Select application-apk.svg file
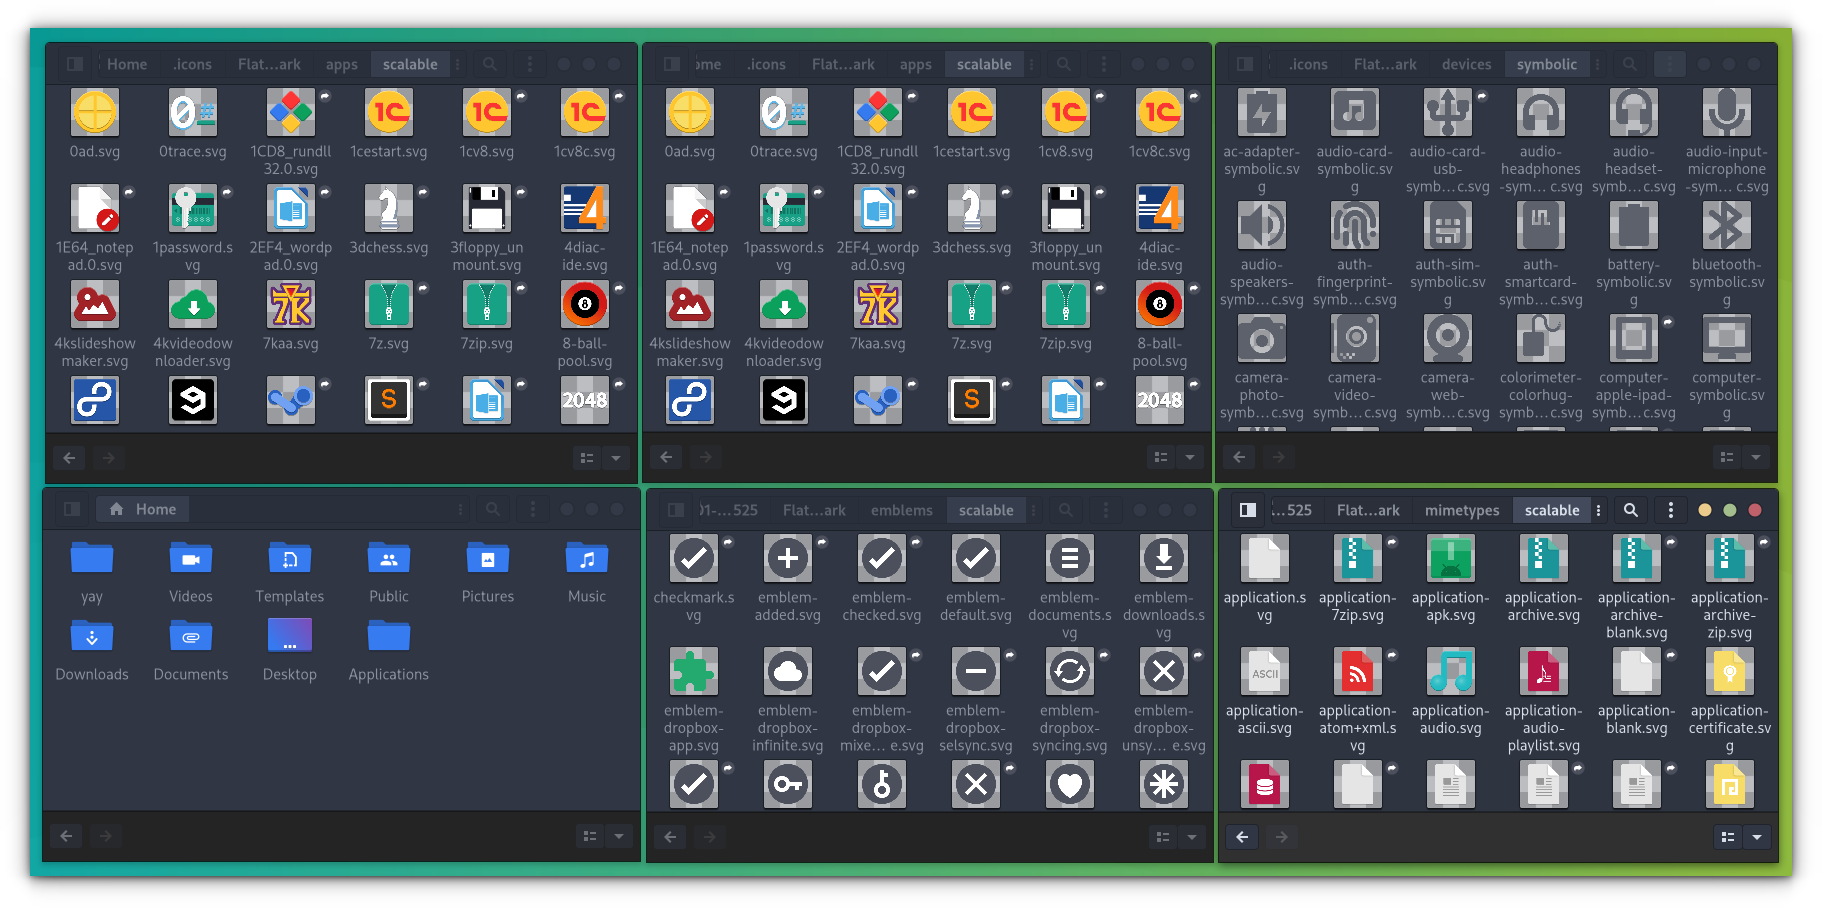This screenshot has width=1822, height=908. click(x=1450, y=559)
